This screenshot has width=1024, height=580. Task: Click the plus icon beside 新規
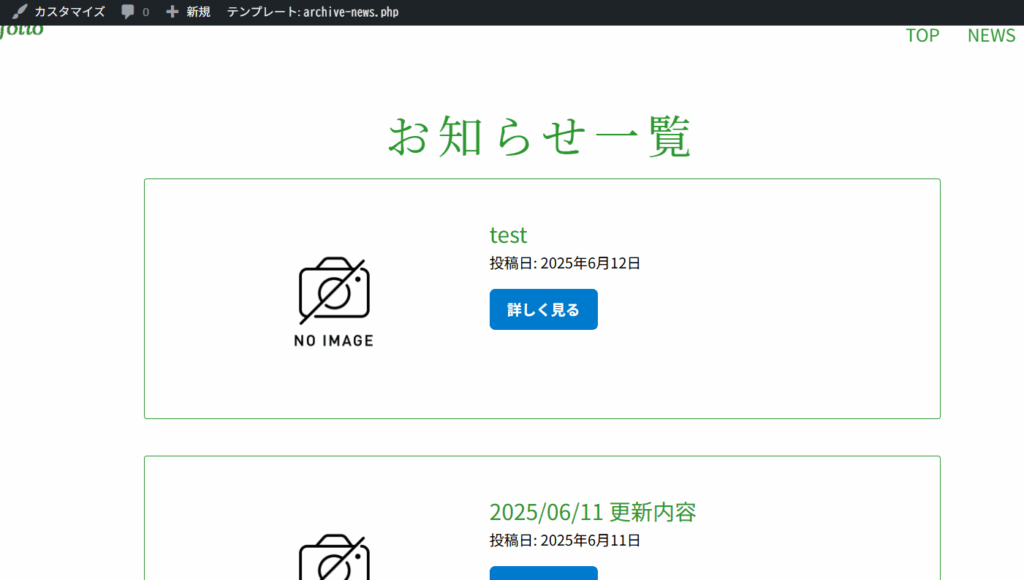172,12
